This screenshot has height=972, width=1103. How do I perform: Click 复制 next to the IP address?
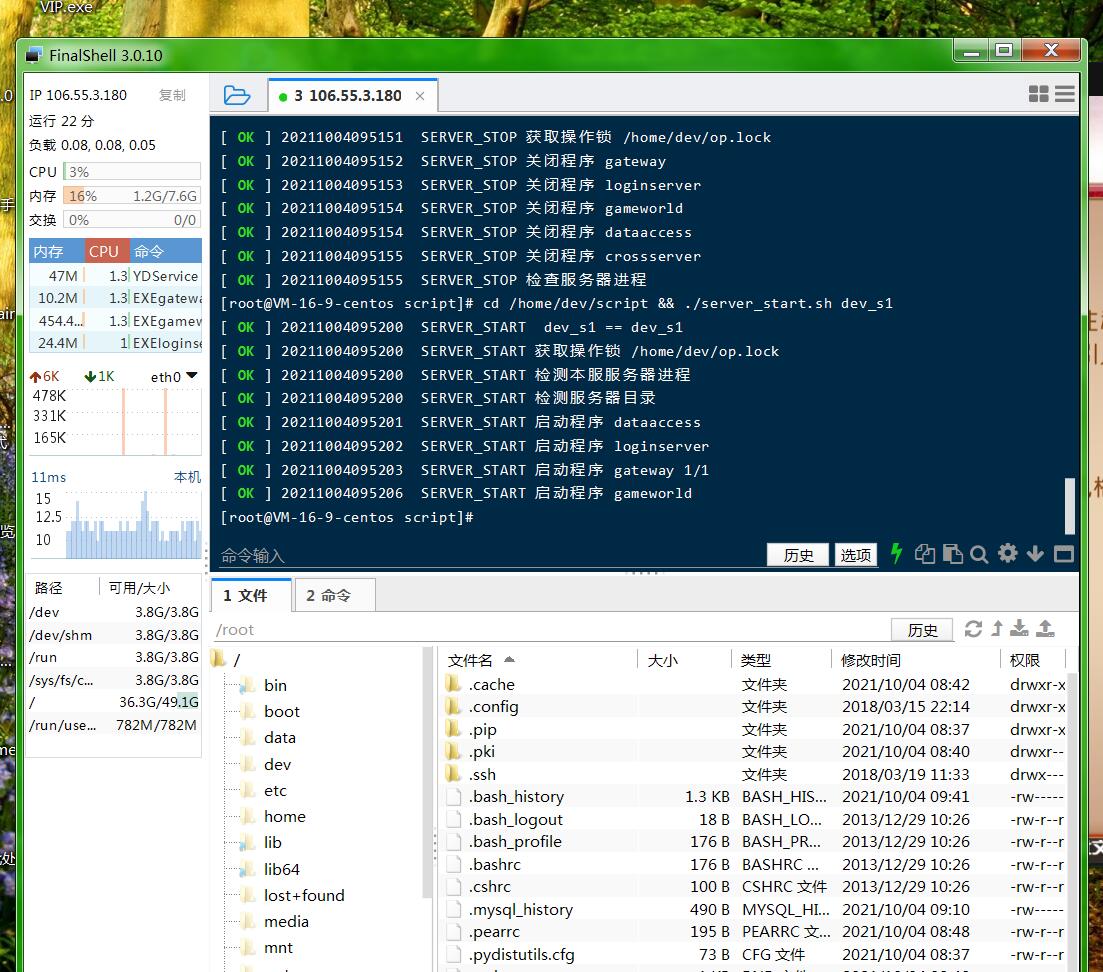172,95
